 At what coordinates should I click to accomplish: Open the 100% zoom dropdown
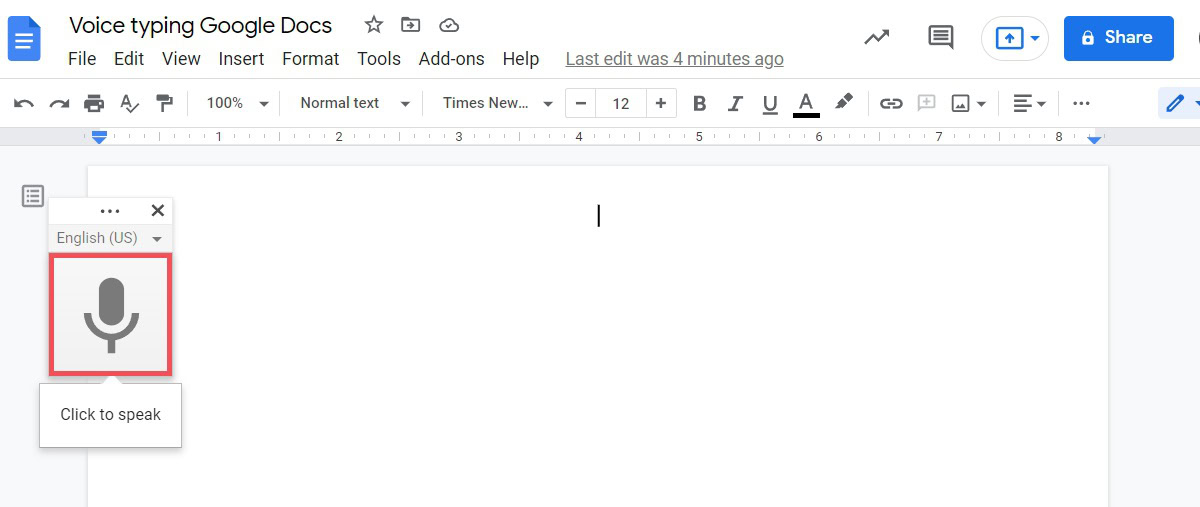point(237,103)
